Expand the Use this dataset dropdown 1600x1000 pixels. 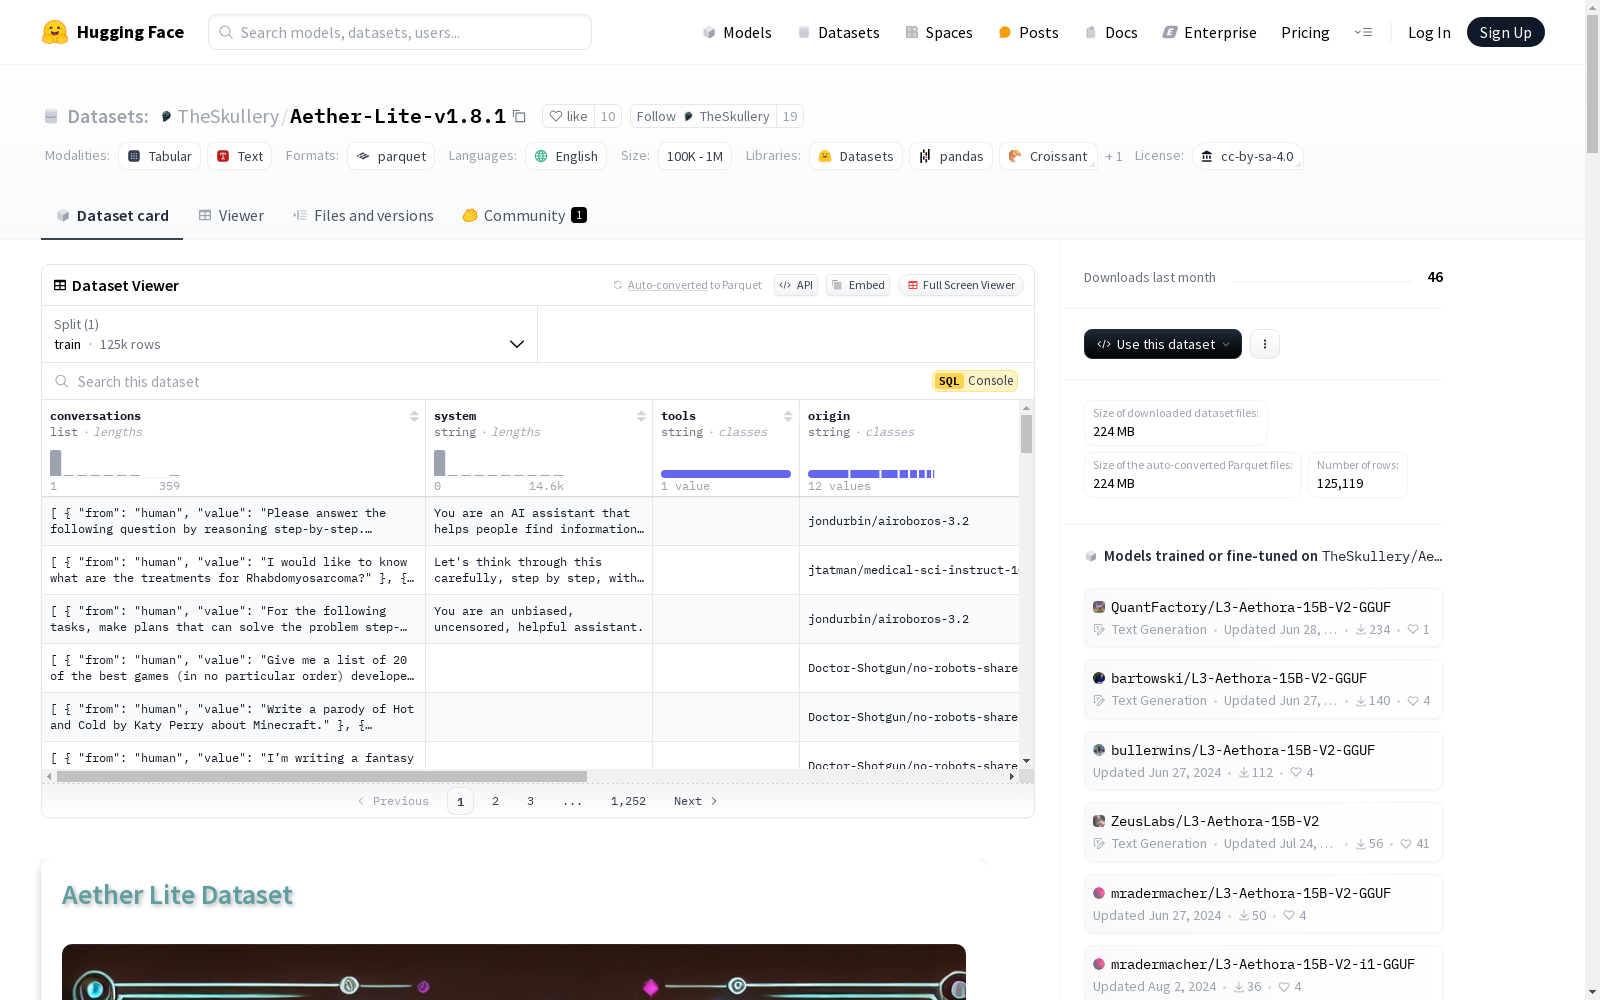coord(1163,344)
